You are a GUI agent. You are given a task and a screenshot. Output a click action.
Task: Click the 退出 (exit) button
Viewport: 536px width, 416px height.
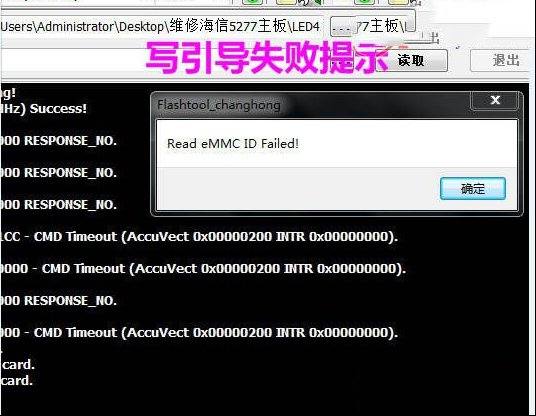pyautogui.click(x=503, y=61)
